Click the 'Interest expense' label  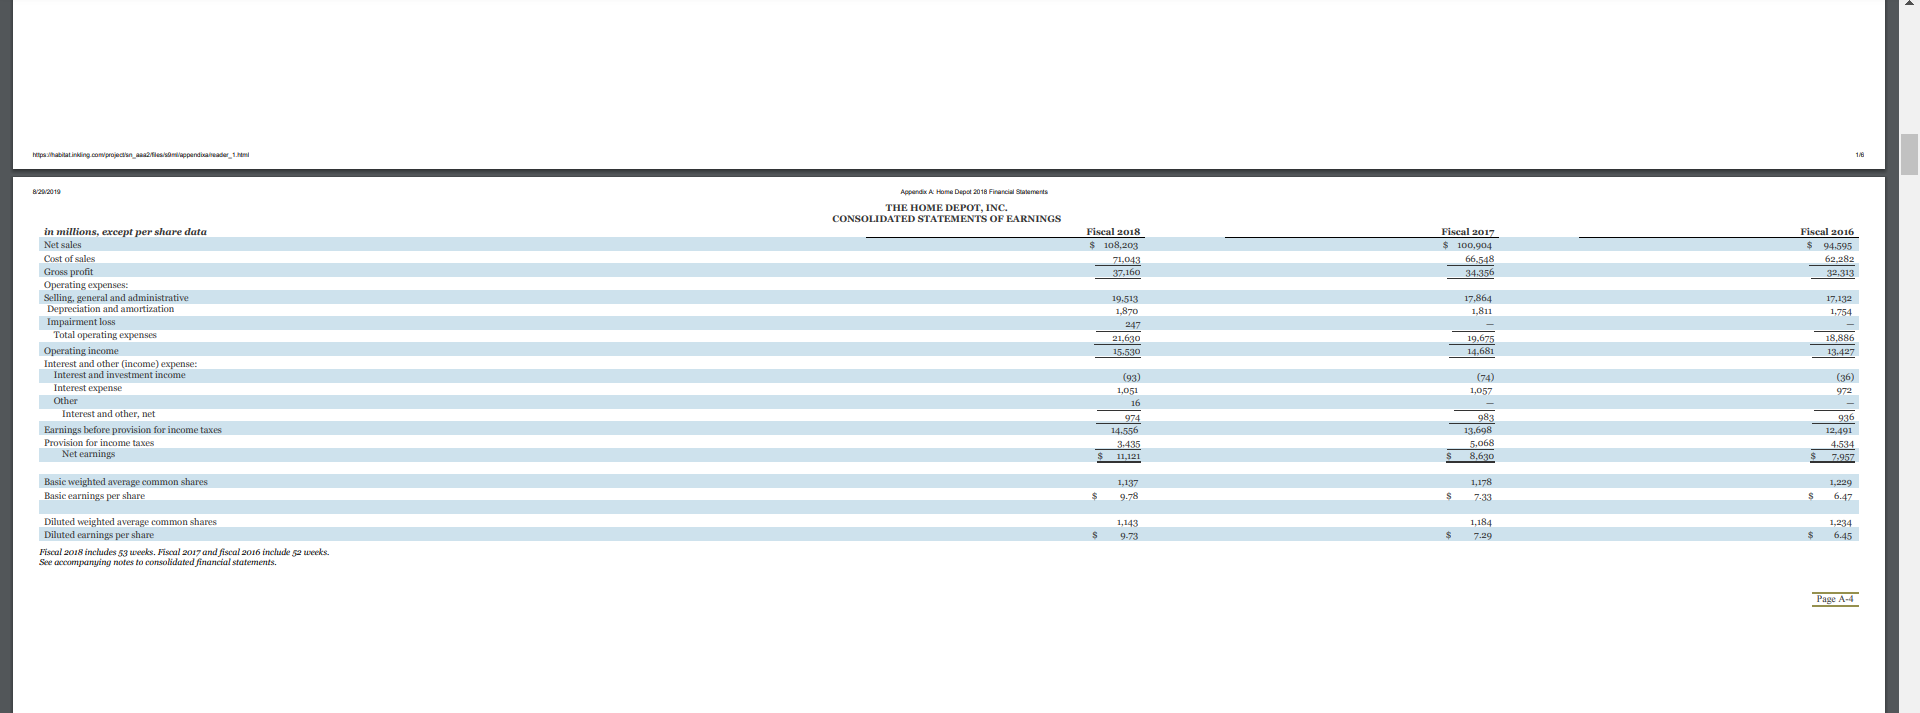(x=87, y=388)
